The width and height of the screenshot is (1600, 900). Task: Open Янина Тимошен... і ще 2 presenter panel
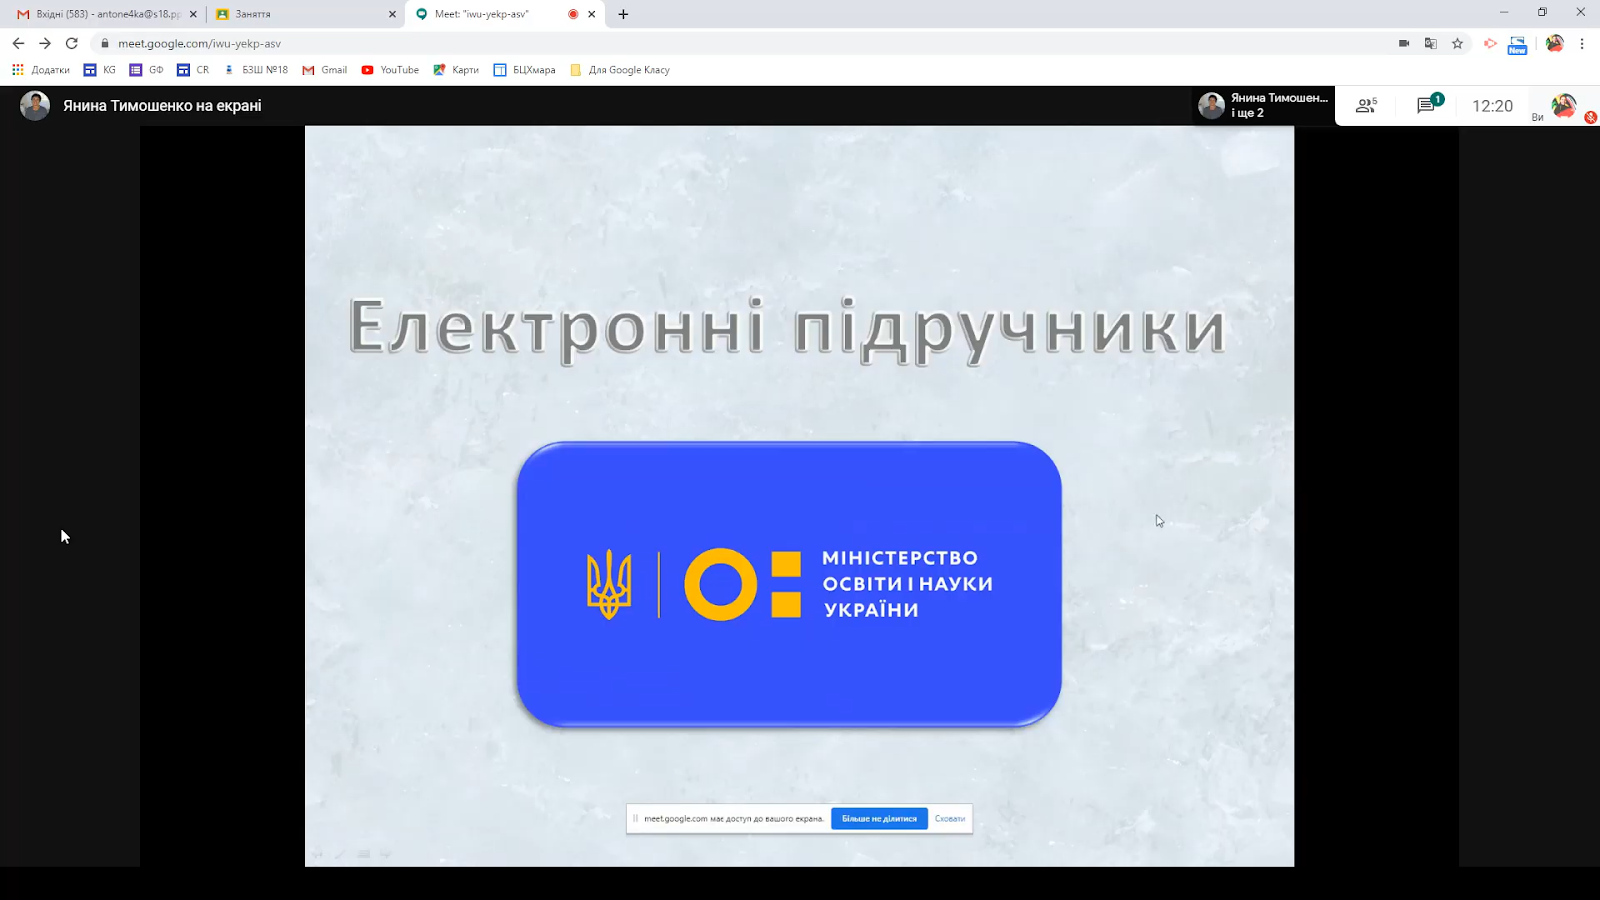point(1264,105)
